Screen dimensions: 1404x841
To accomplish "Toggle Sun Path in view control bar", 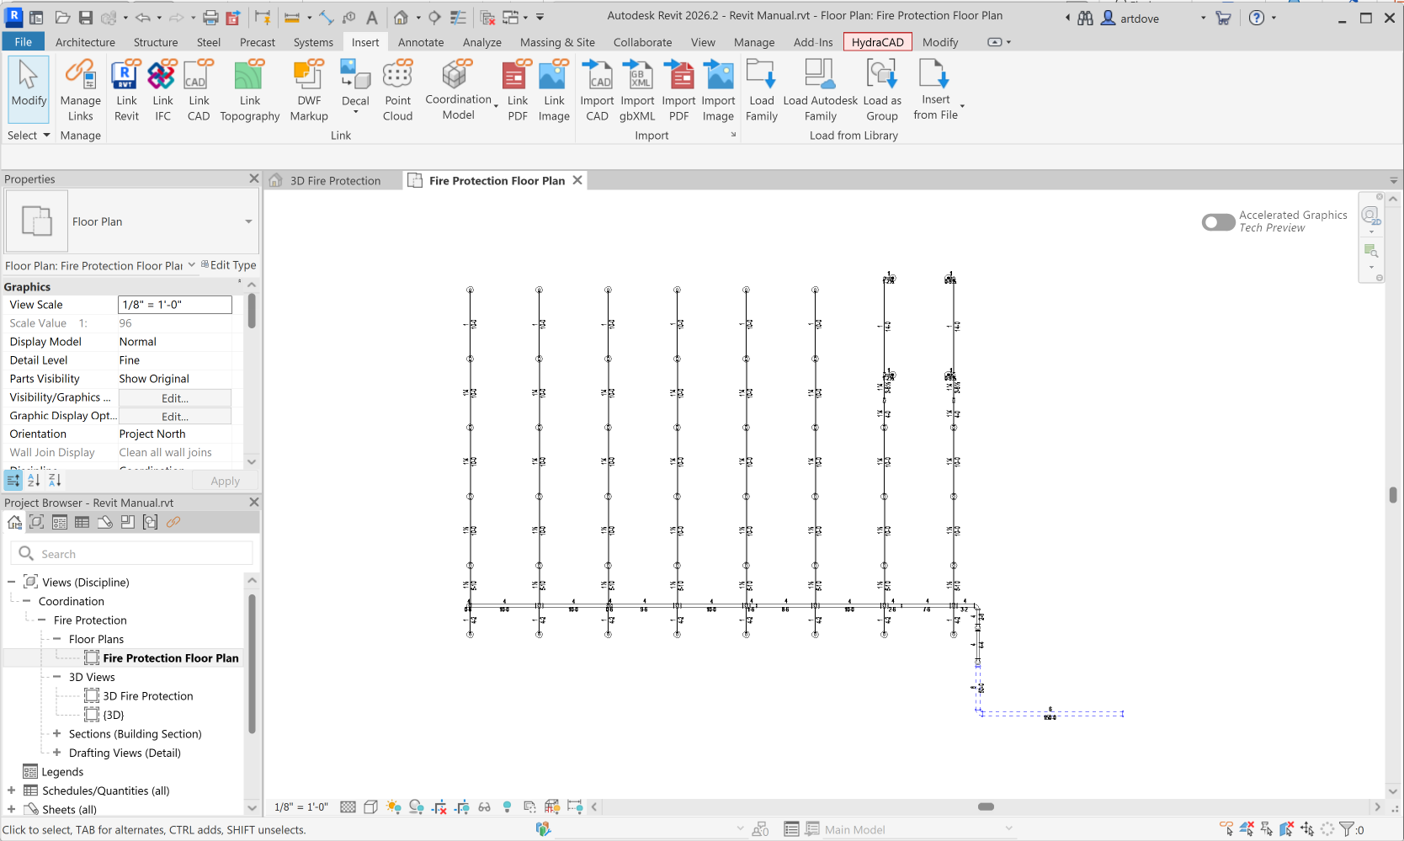I will click(393, 806).
